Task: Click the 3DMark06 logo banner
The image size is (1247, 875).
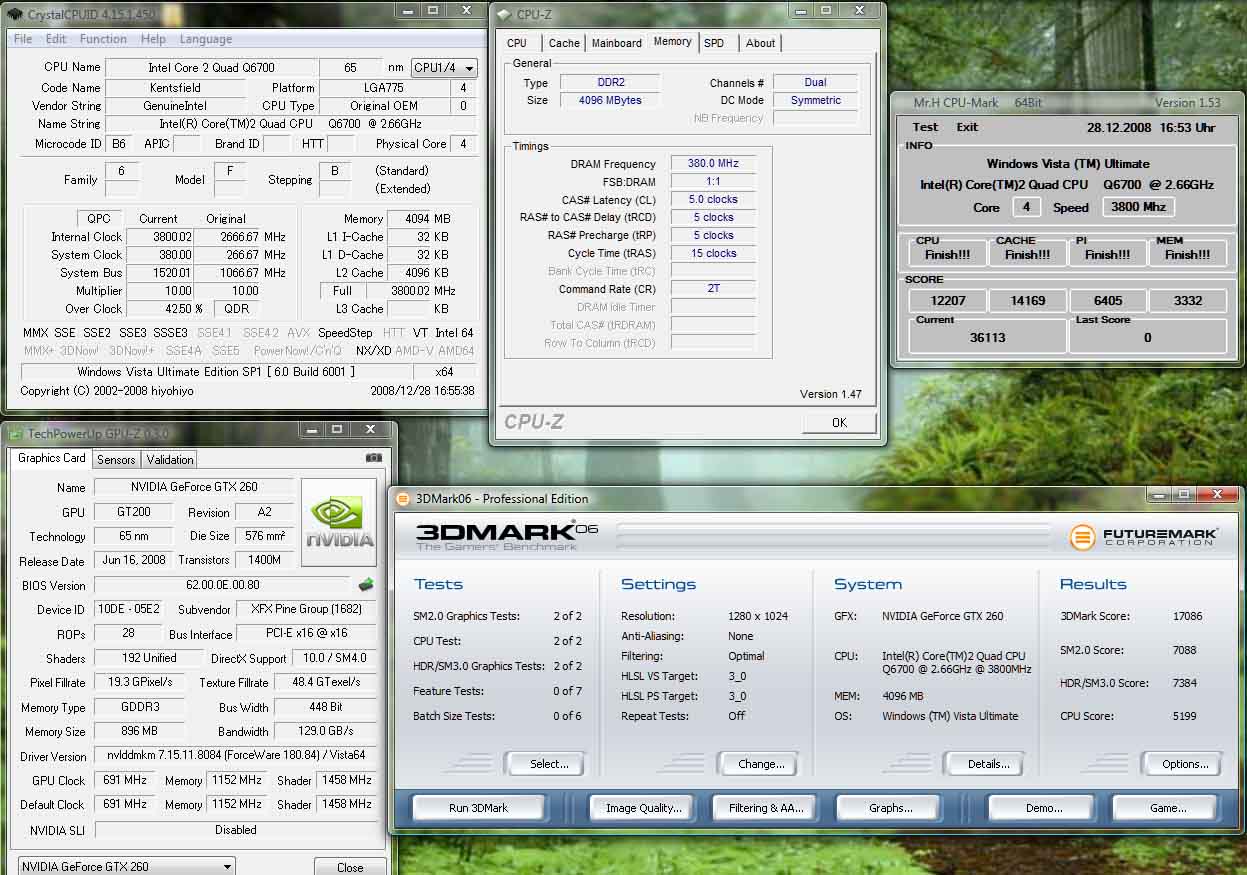Action: pyautogui.click(x=506, y=536)
